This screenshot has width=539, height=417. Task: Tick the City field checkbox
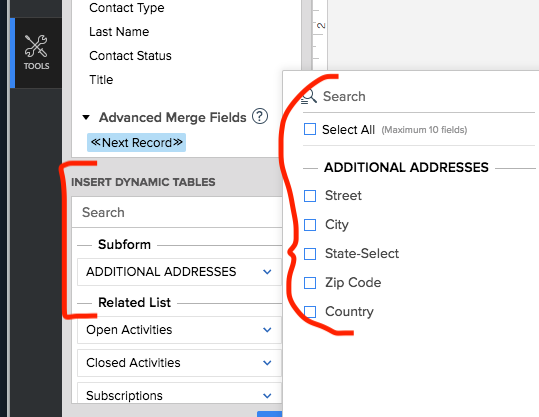click(310, 225)
